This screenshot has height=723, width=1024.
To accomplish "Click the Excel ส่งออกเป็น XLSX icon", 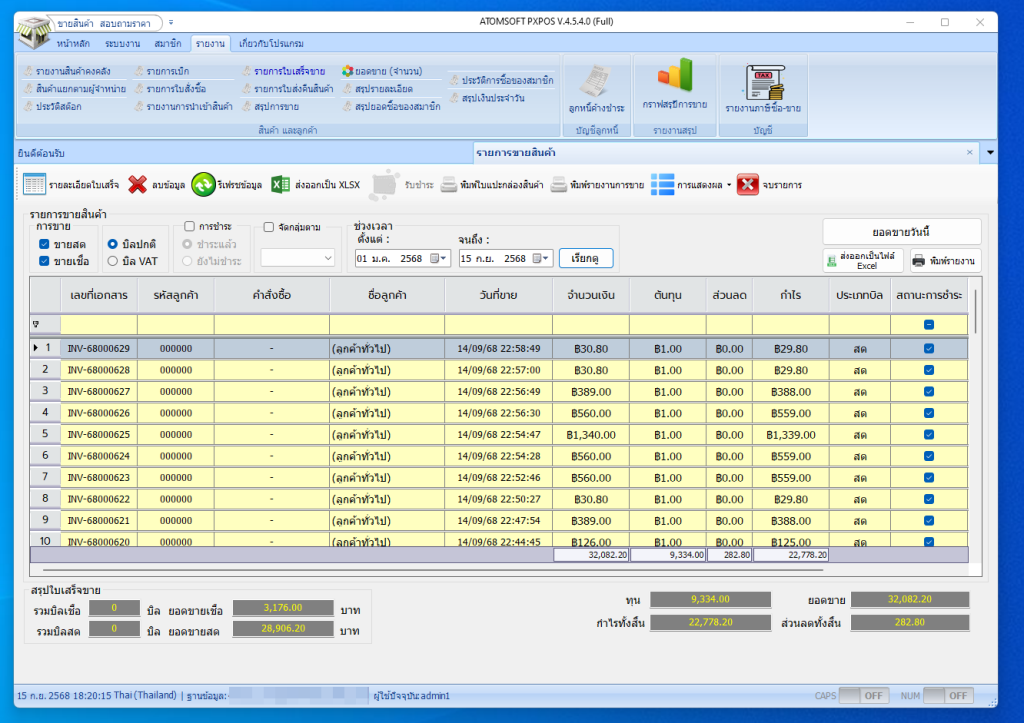I will point(280,185).
